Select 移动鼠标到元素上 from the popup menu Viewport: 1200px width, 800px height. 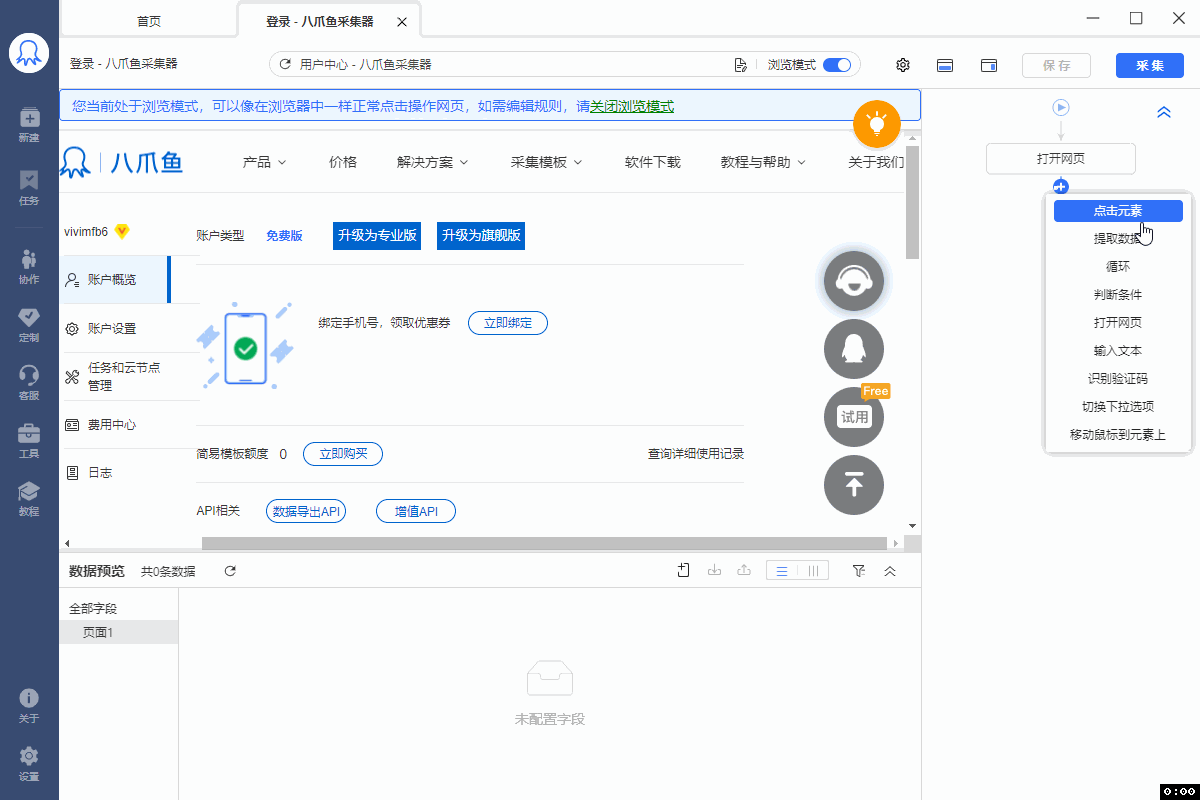[x=1118, y=435]
